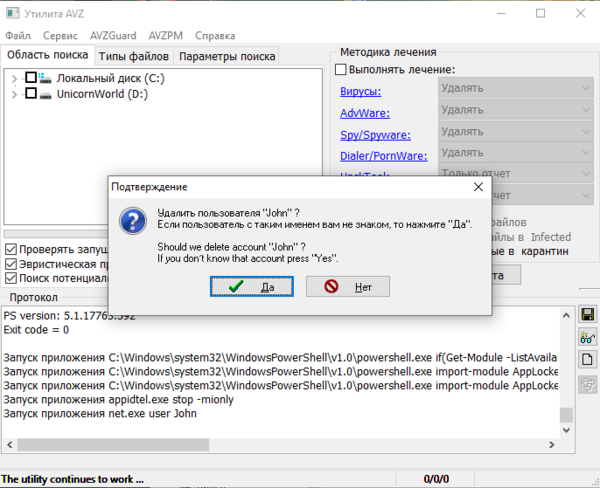Image resolution: width=600 pixels, height=488 pixels.
Task: Click the 'PS version: 5.1' protocol line
Action: 69,316
